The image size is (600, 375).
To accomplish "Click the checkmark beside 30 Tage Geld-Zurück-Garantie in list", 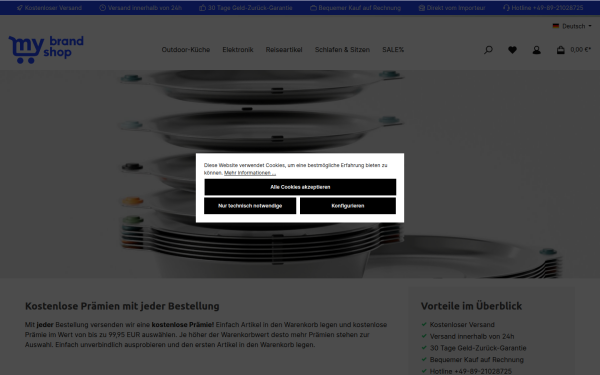I will coord(424,348).
